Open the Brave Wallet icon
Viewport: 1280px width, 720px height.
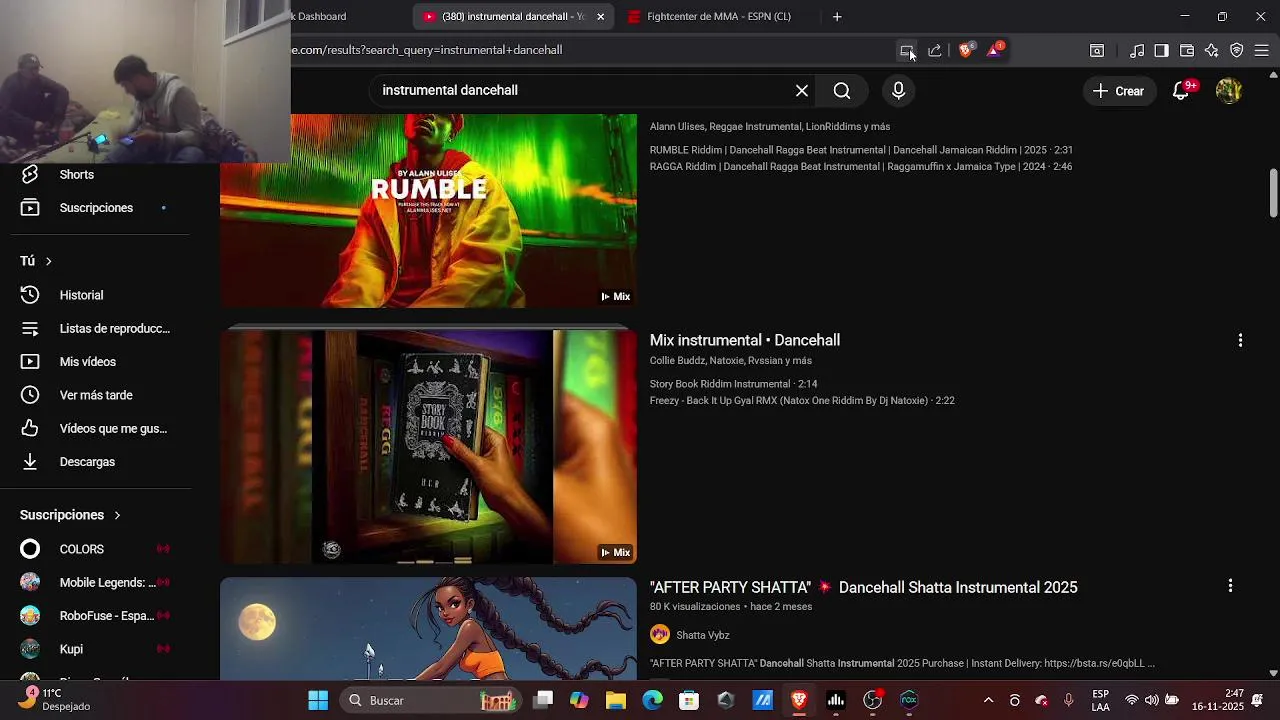click(1187, 50)
